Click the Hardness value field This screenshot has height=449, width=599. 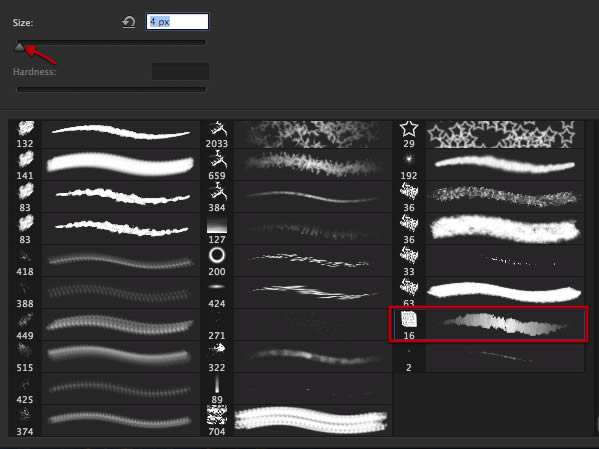[180, 72]
